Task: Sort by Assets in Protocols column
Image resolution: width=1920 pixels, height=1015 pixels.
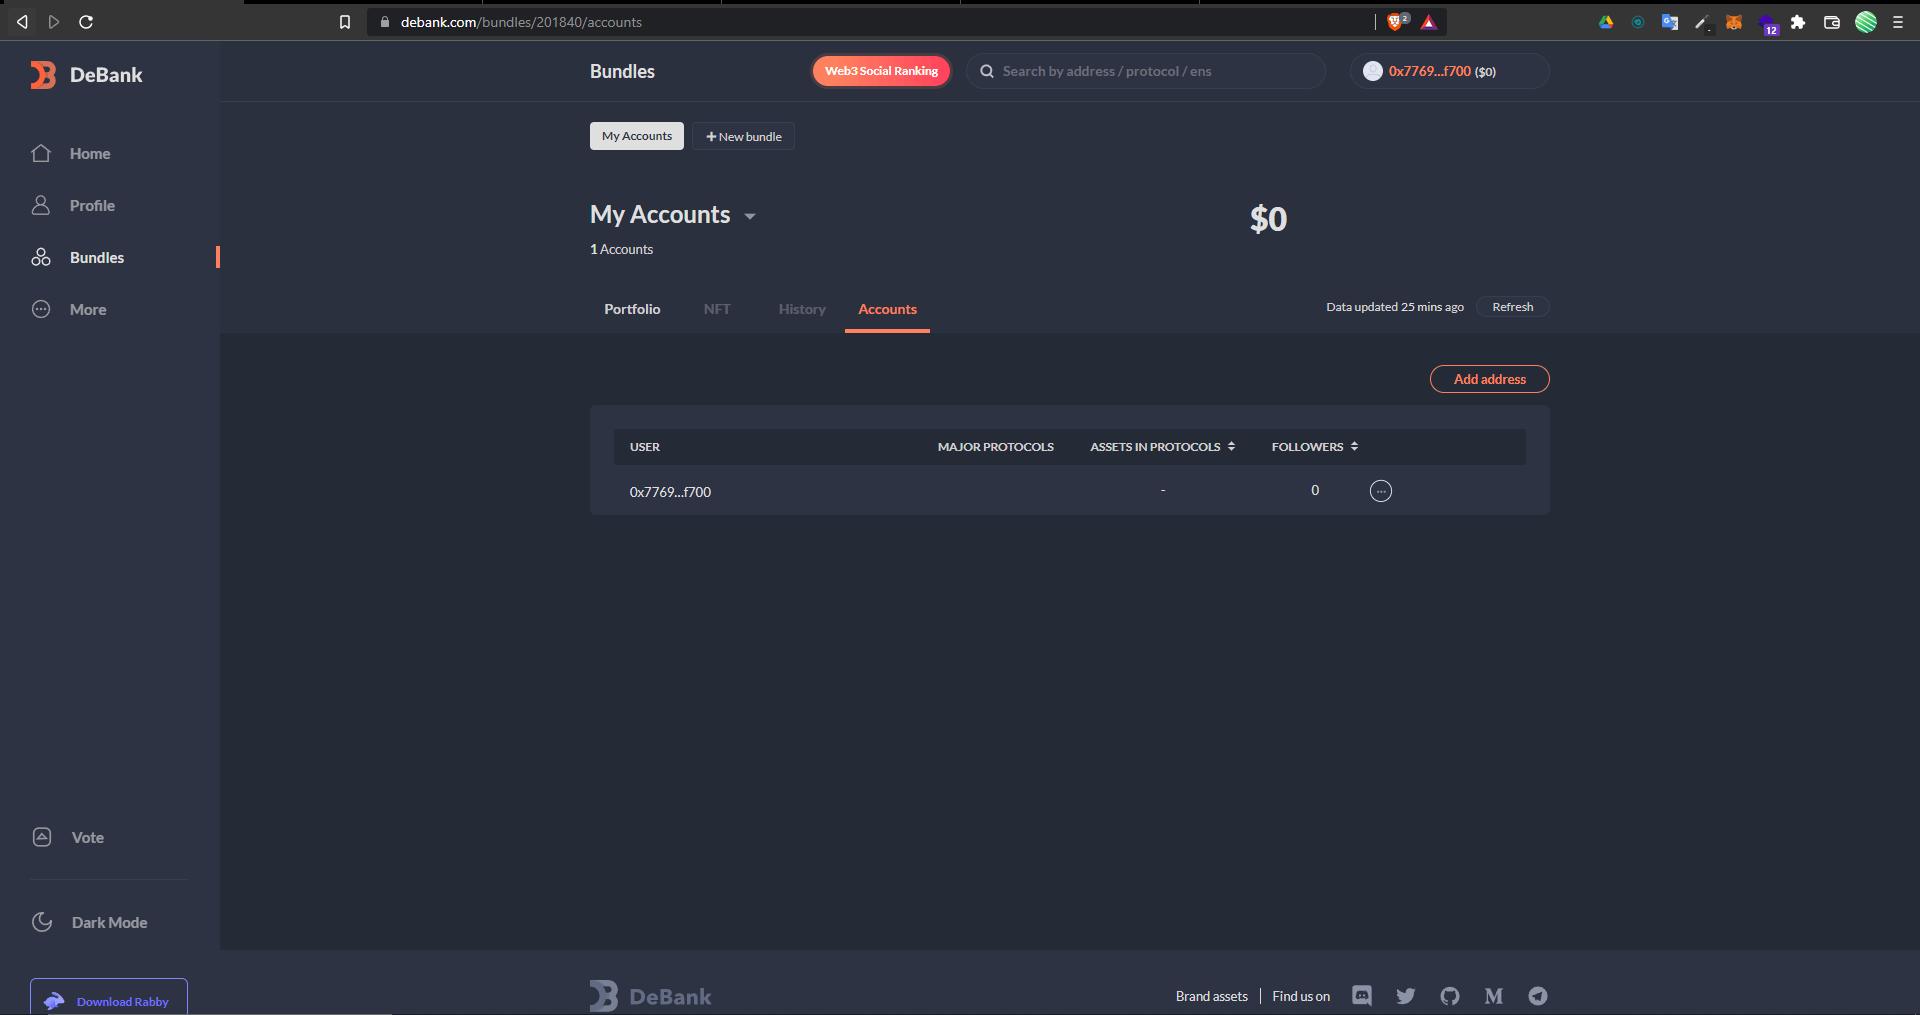Action: (1162, 447)
